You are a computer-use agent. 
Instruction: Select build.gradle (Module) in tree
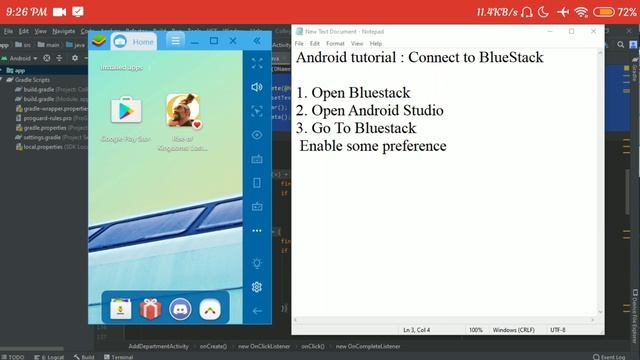(x=51, y=99)
